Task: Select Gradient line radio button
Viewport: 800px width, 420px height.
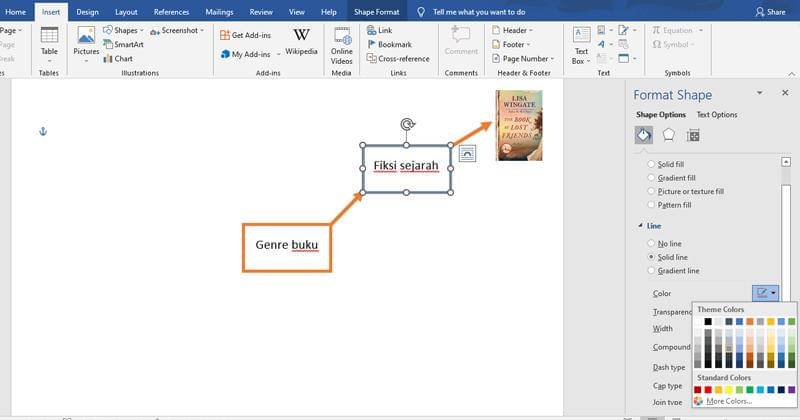Action: (653, 270)
